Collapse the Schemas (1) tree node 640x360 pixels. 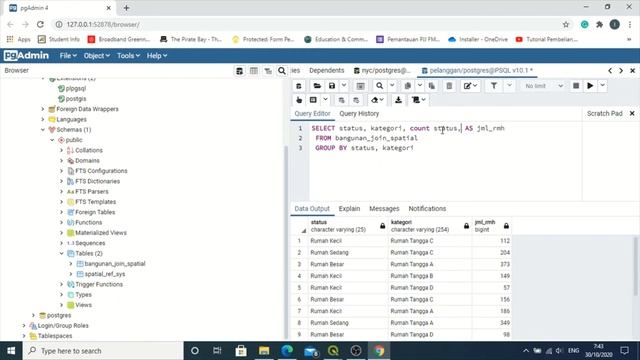pyautogui.click(x=43, y=130)
